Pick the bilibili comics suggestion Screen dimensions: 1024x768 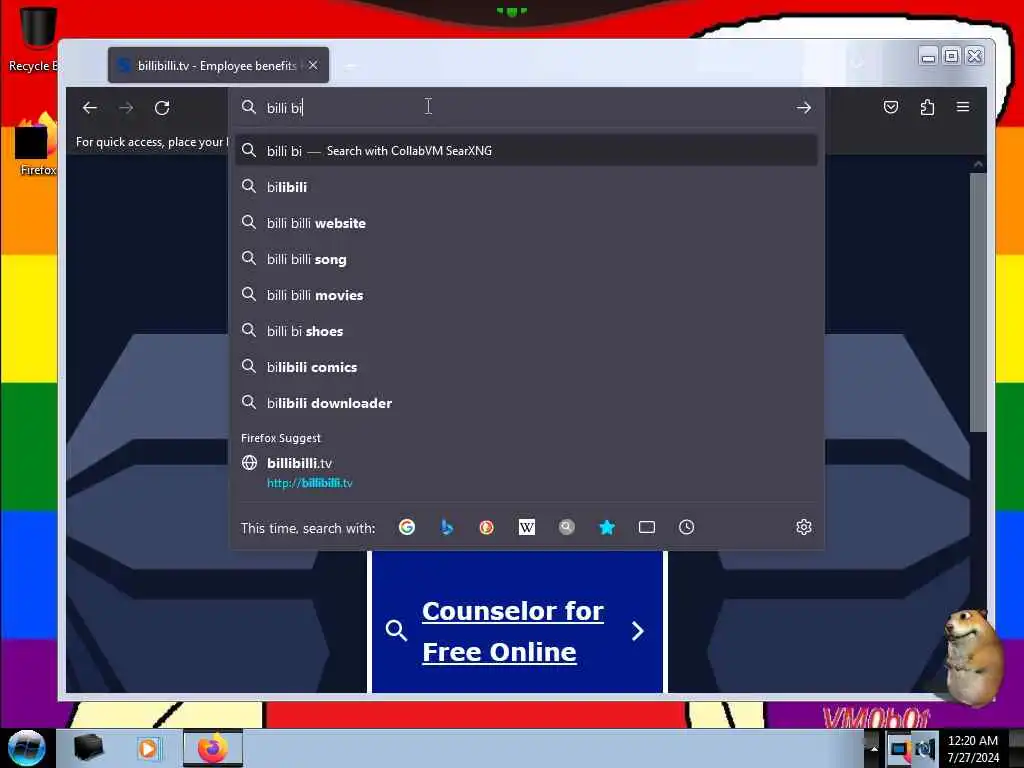[x=526, y=367]
